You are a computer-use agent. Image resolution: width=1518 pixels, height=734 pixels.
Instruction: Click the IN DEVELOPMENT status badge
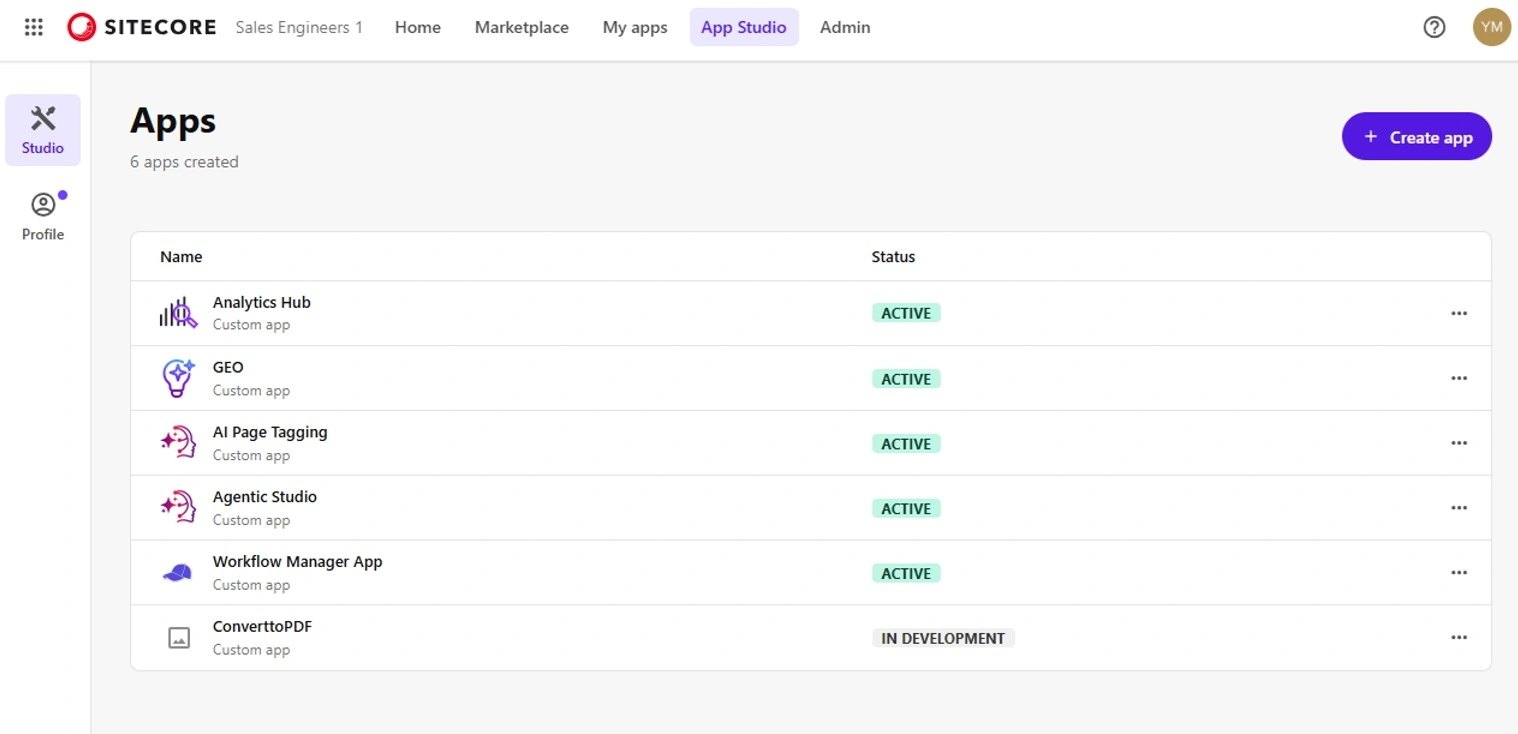click(x=942, y=637)
